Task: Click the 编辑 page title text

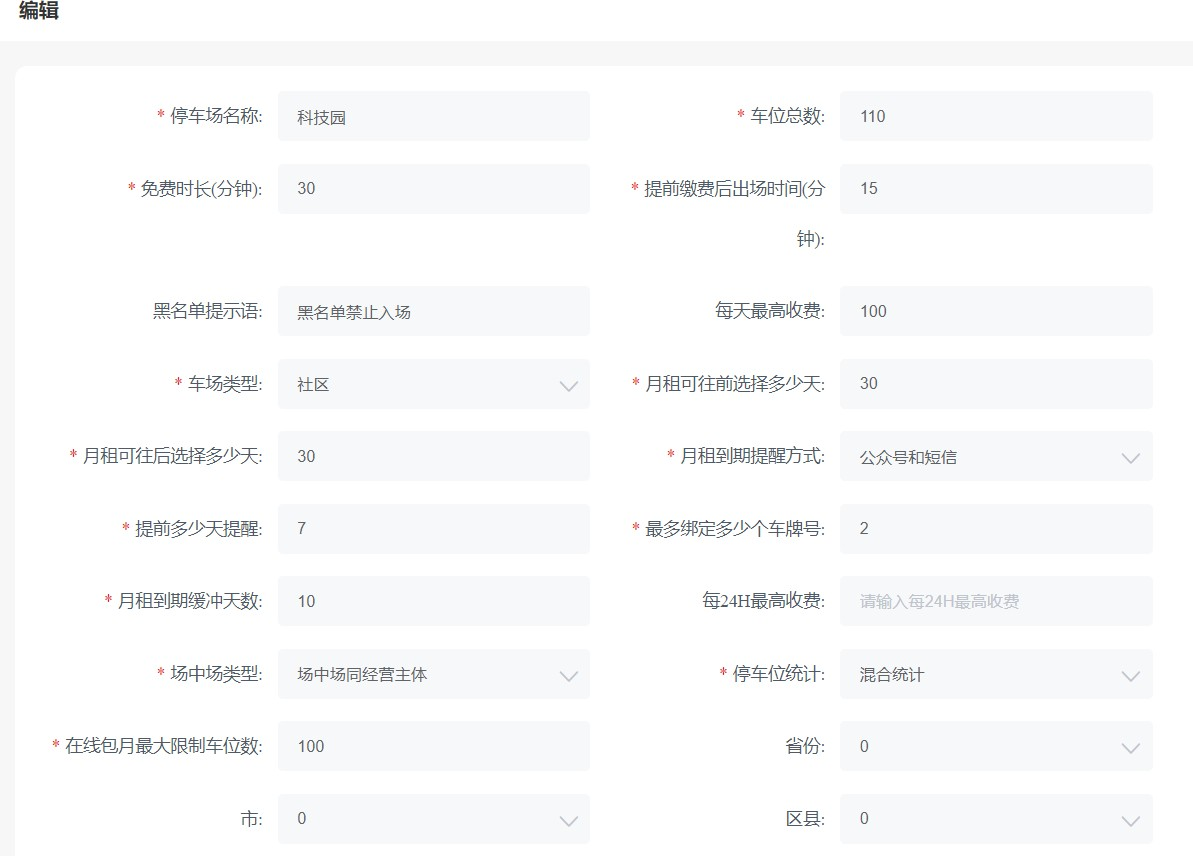Action: [39, 10]
